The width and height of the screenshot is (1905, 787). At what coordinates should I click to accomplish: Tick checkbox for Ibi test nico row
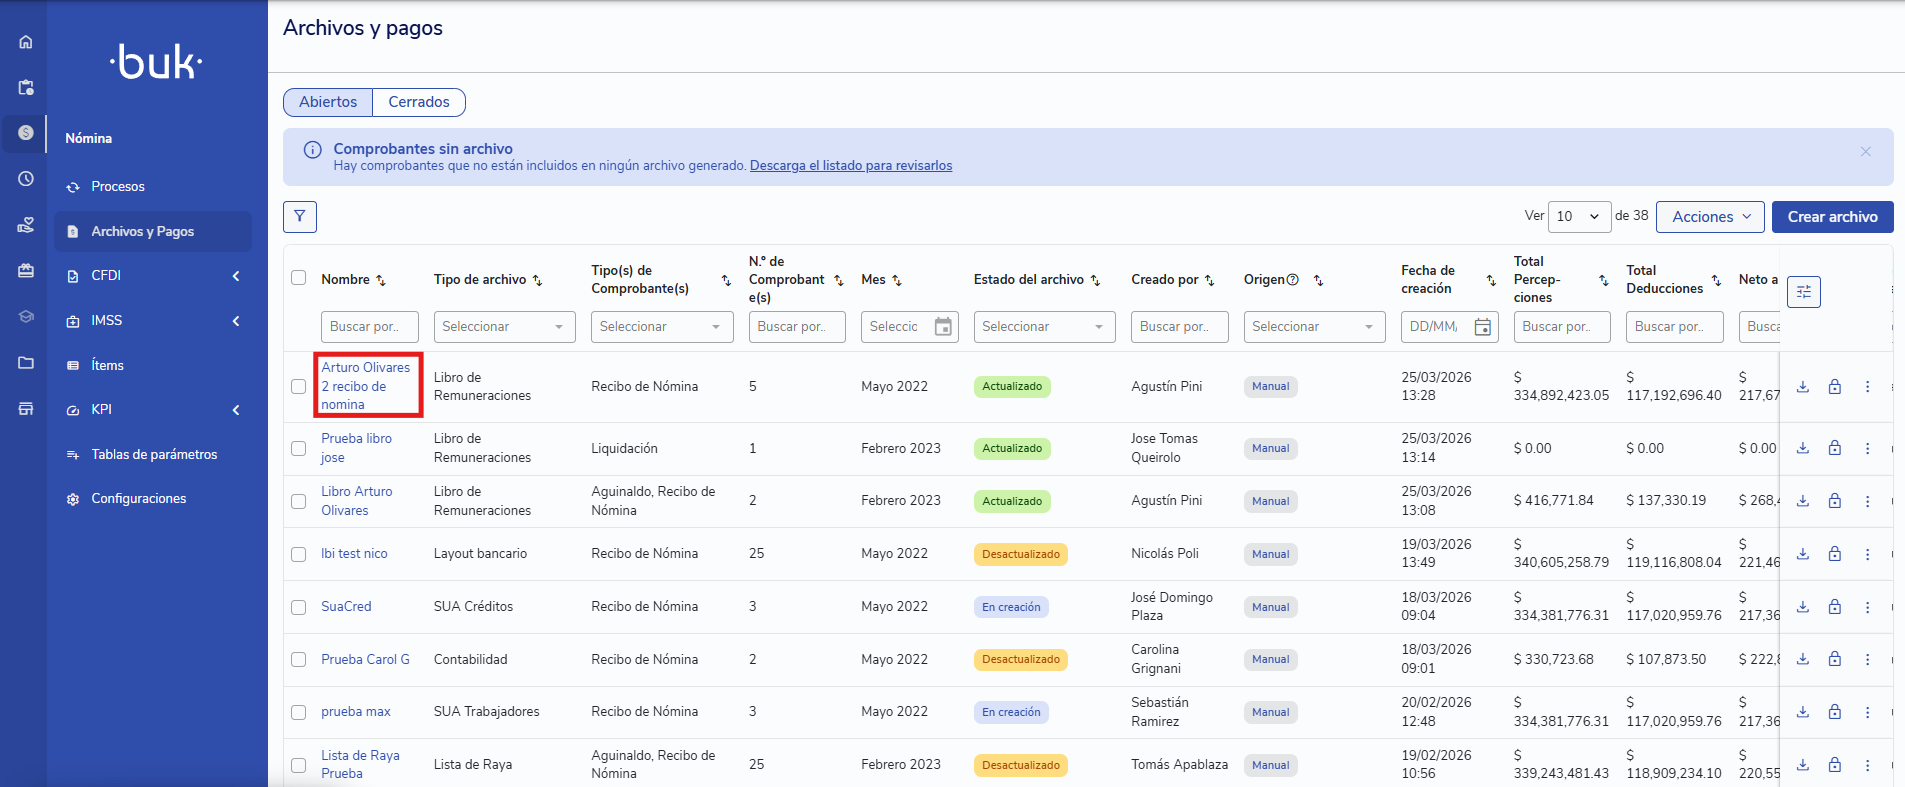[x=298, y=554]
